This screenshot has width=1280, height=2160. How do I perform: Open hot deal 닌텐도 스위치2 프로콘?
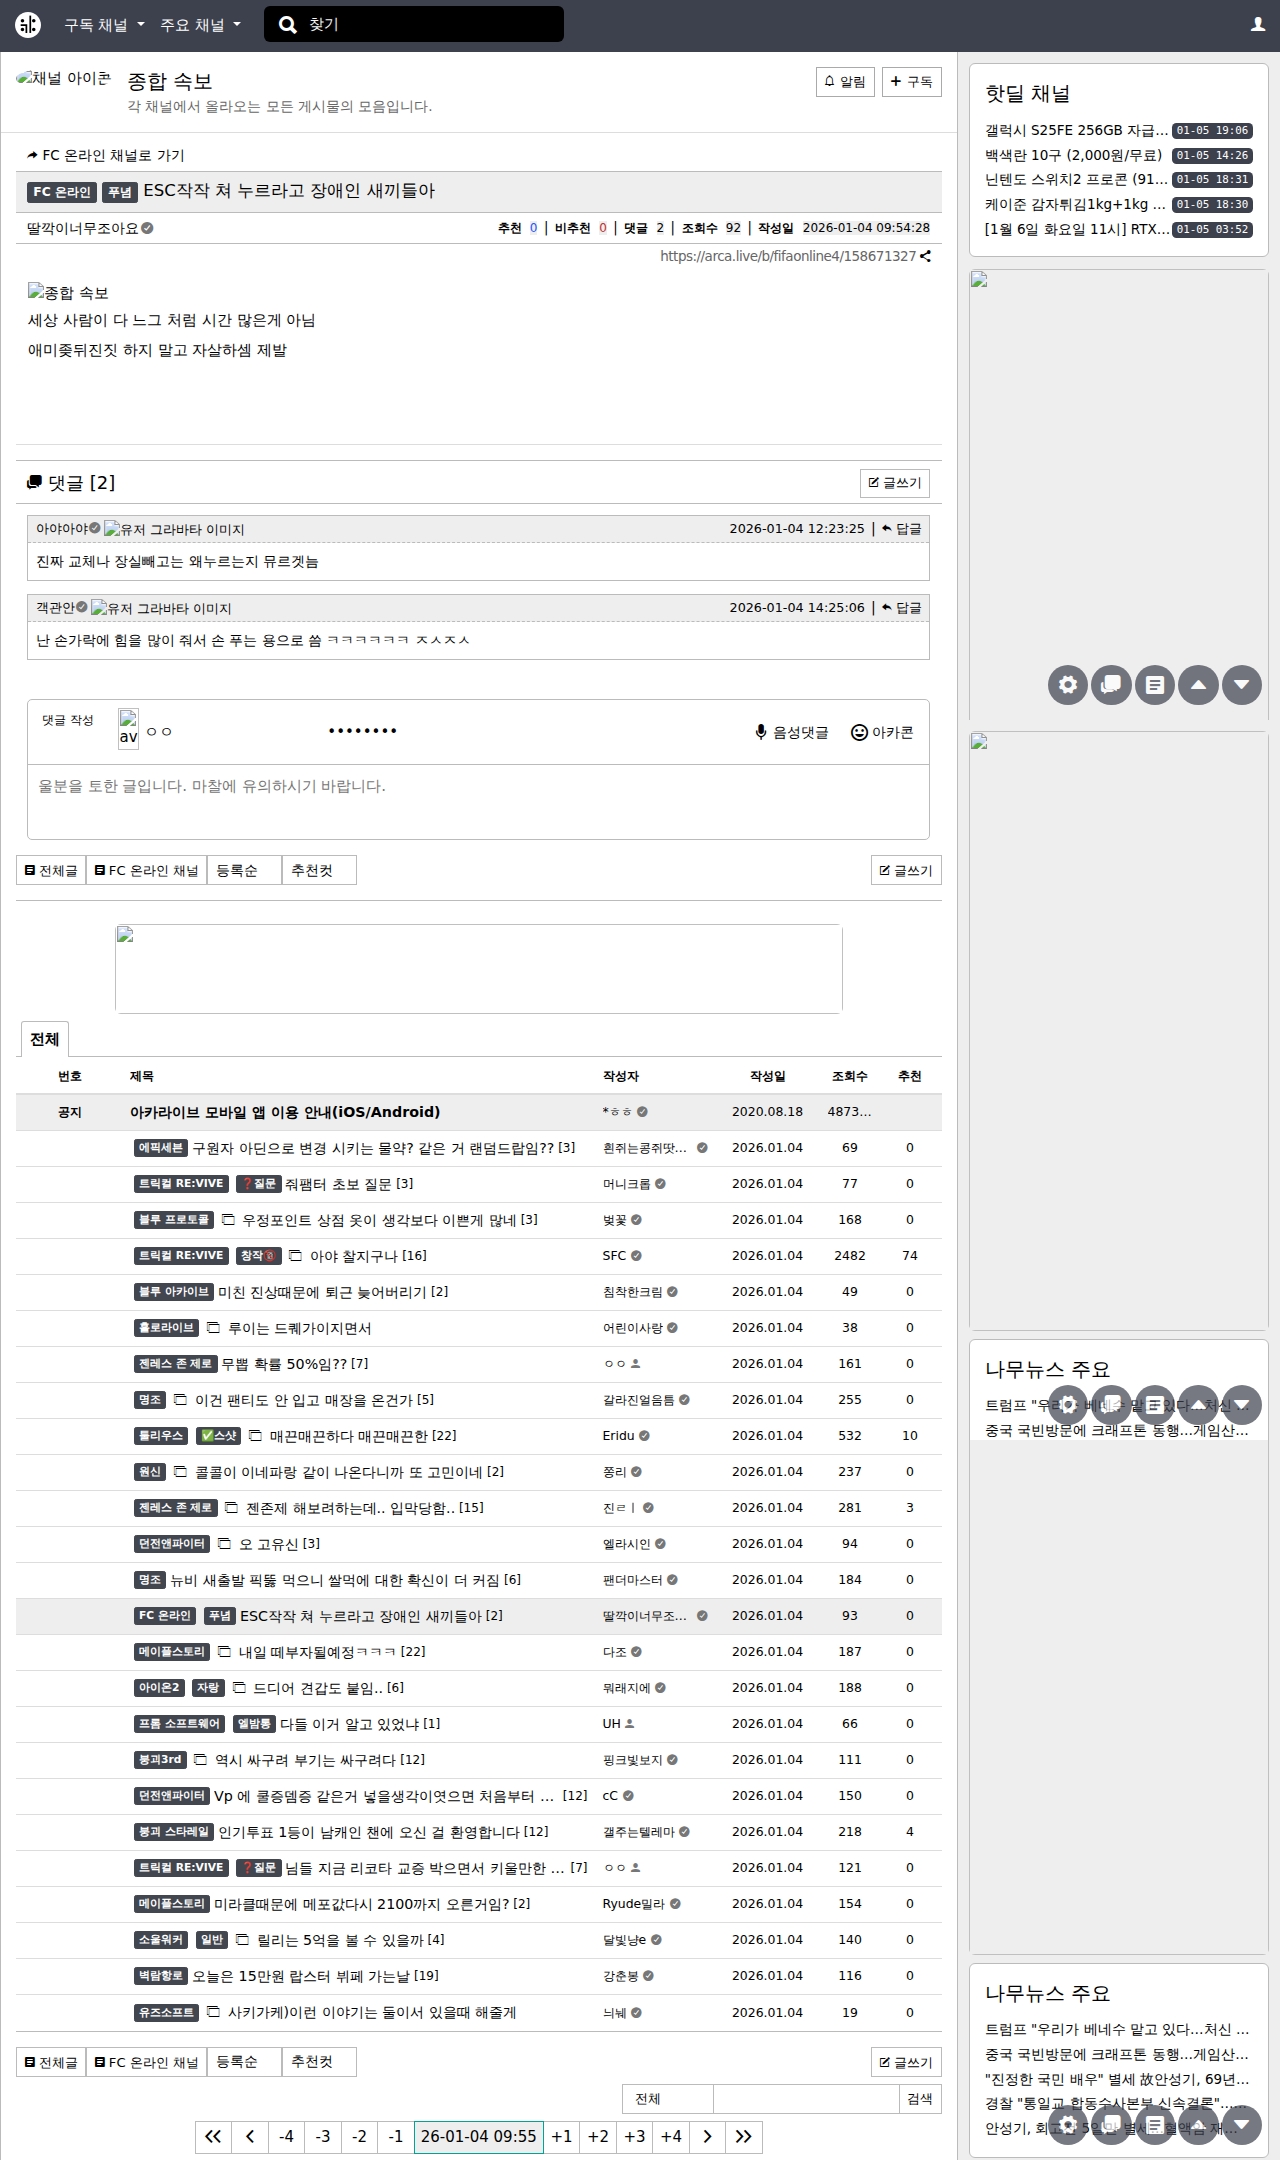[1076, 180]
